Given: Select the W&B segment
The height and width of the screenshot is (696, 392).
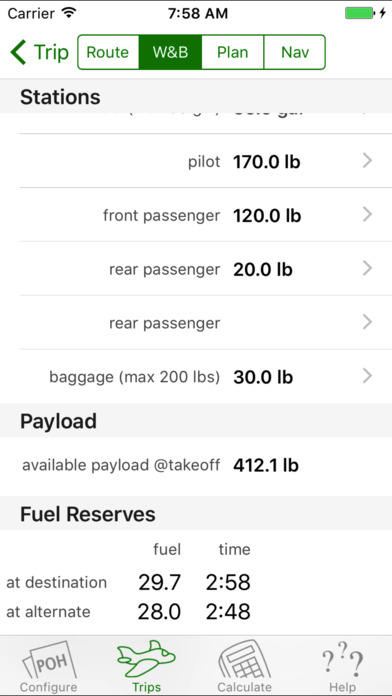Looking at the screenshot, I should coord(170,52).
